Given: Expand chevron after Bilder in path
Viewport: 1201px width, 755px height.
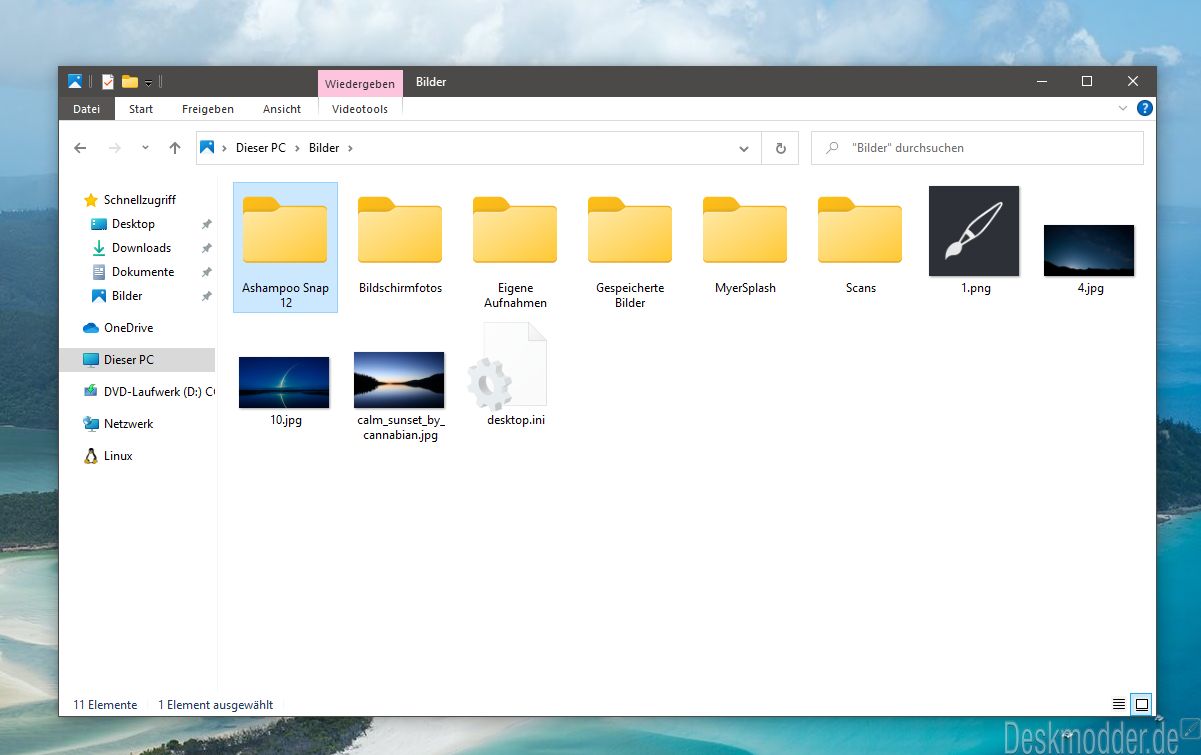Looking at the screenshot, I should click(x=350, y=148).
